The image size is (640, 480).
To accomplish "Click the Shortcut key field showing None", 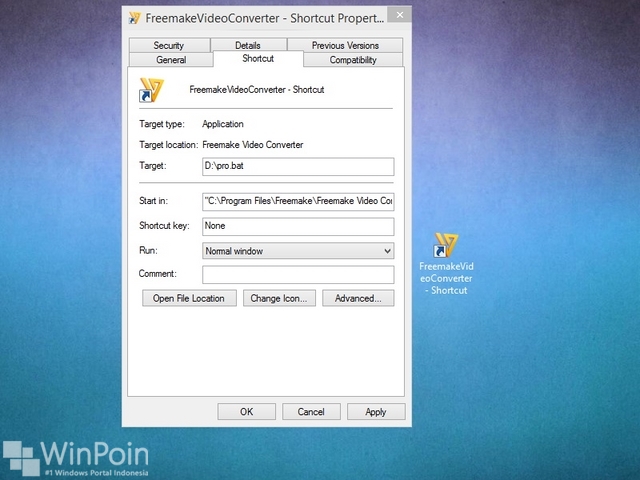I will tap(298, 227).
